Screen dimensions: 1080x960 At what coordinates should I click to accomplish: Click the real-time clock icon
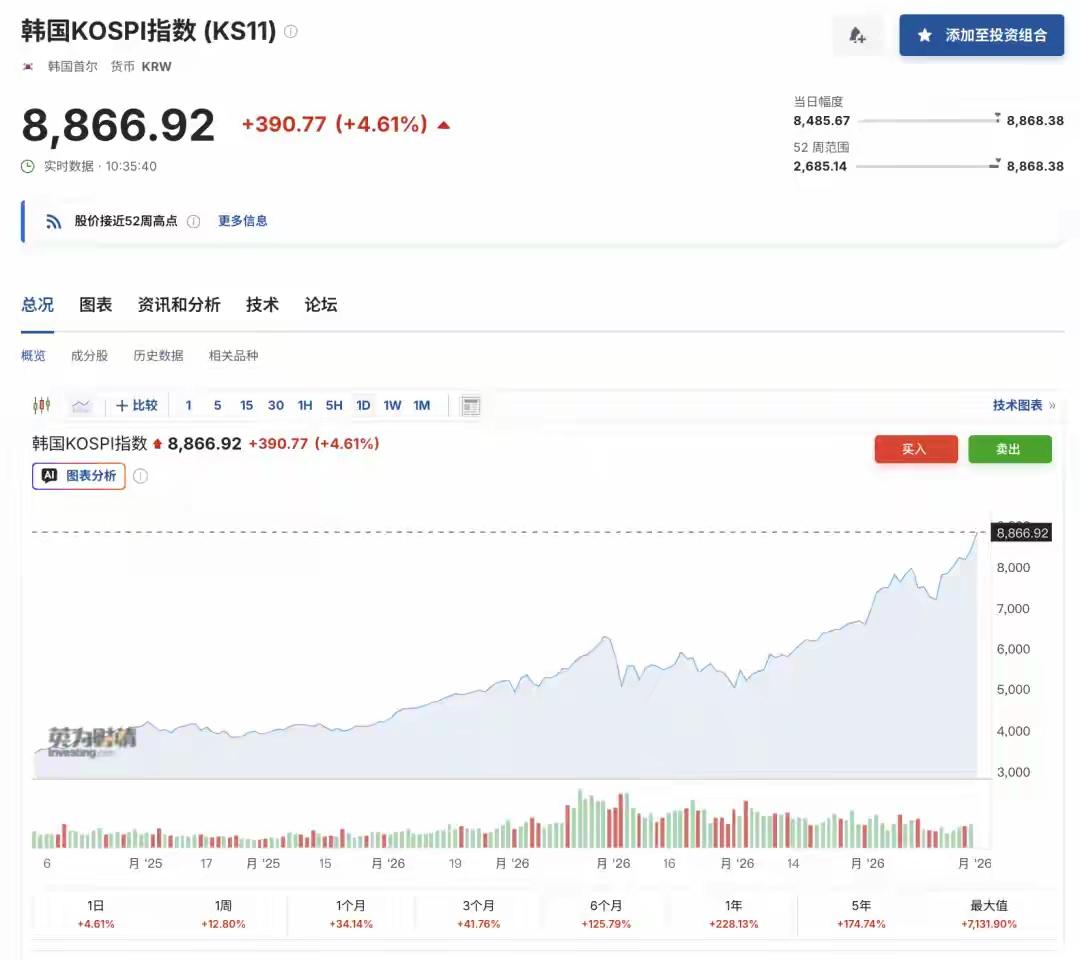[28, 166]
